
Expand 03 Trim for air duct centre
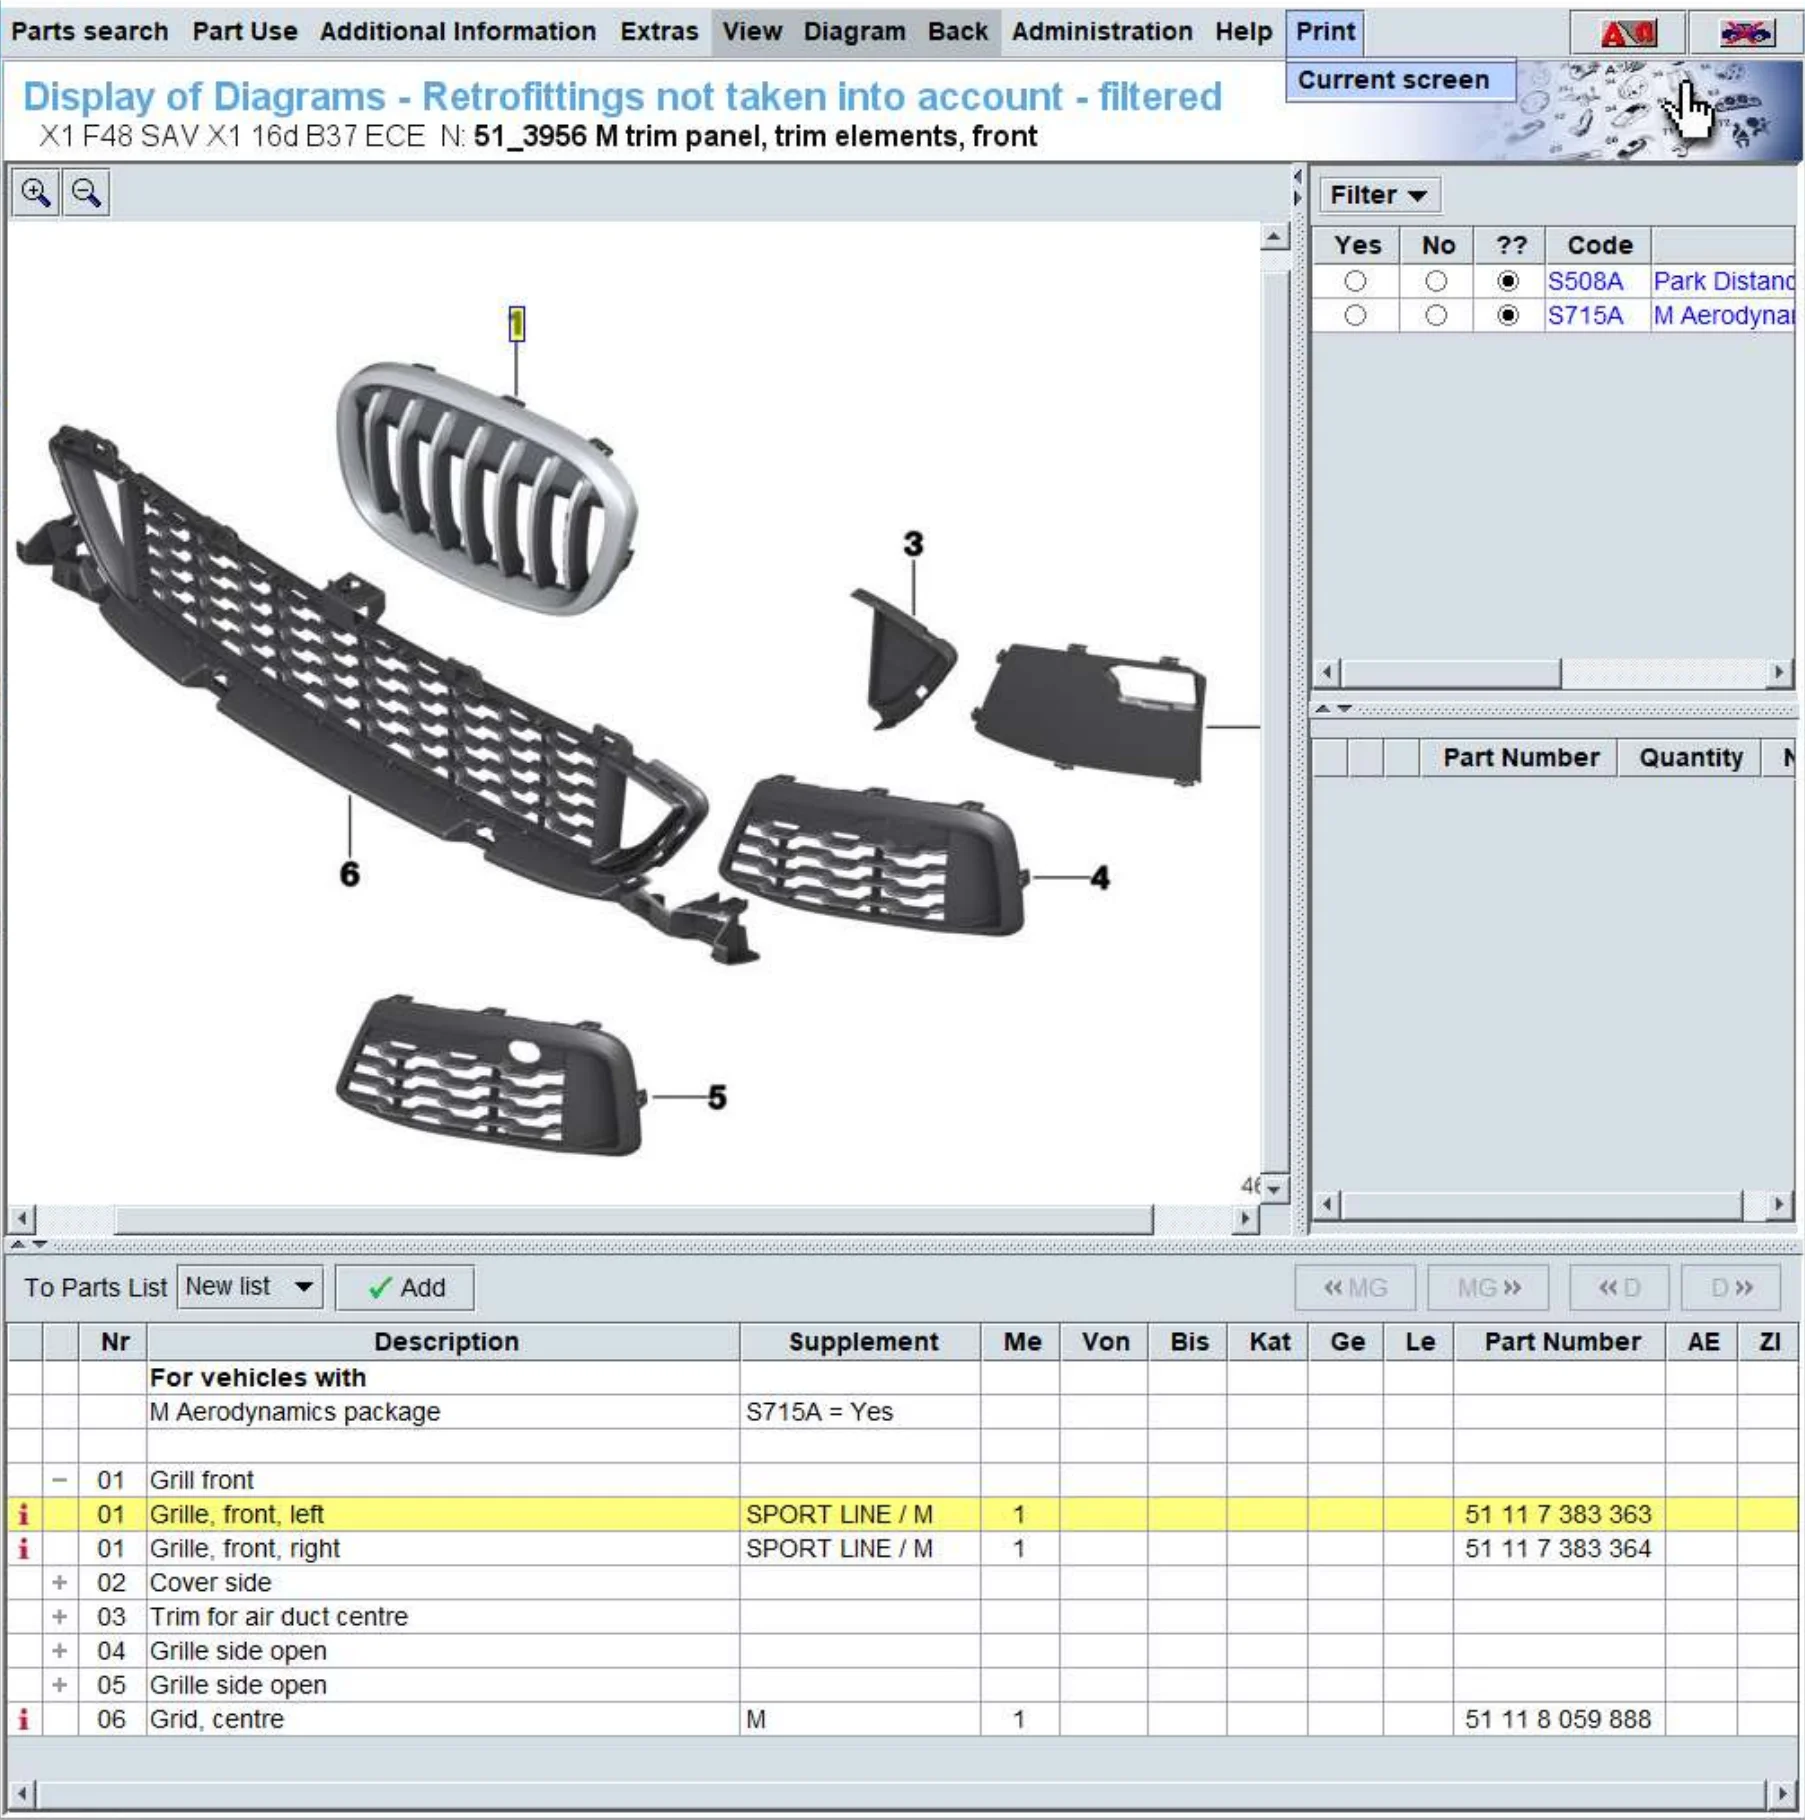60,1616
